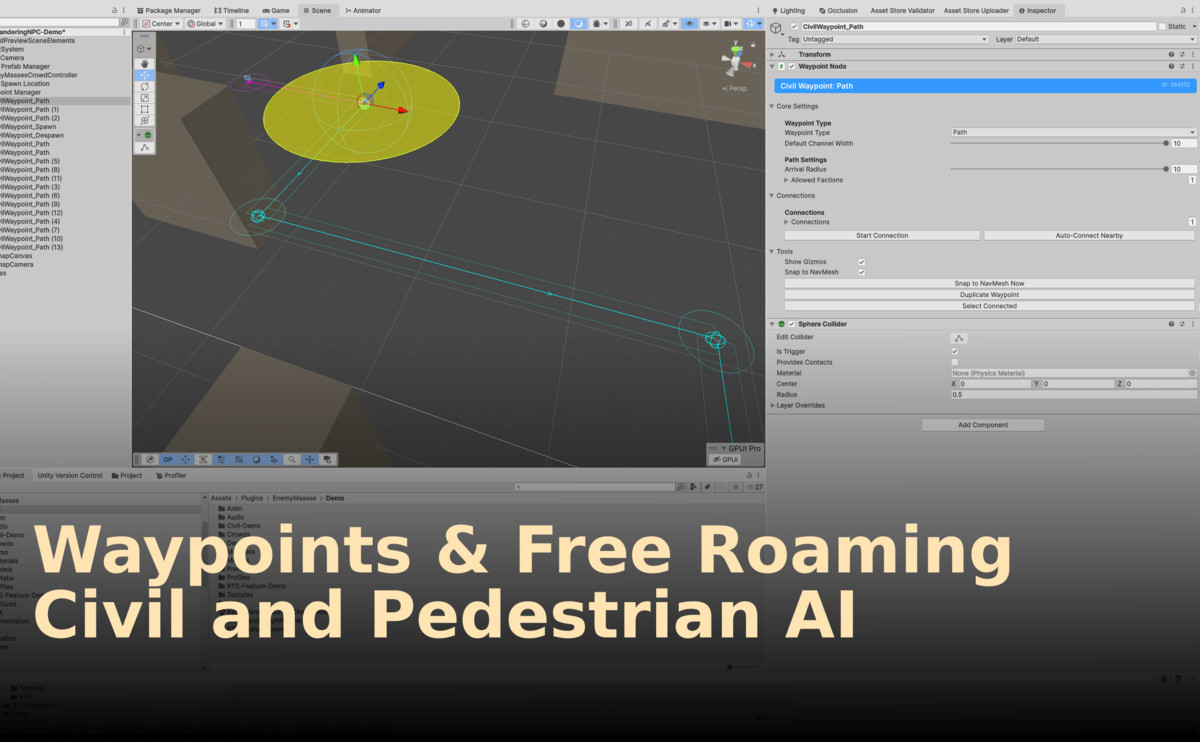1200x742 pixels.
Task: Click the GameObject cube icon in Inspector
Action: point(776,28)
